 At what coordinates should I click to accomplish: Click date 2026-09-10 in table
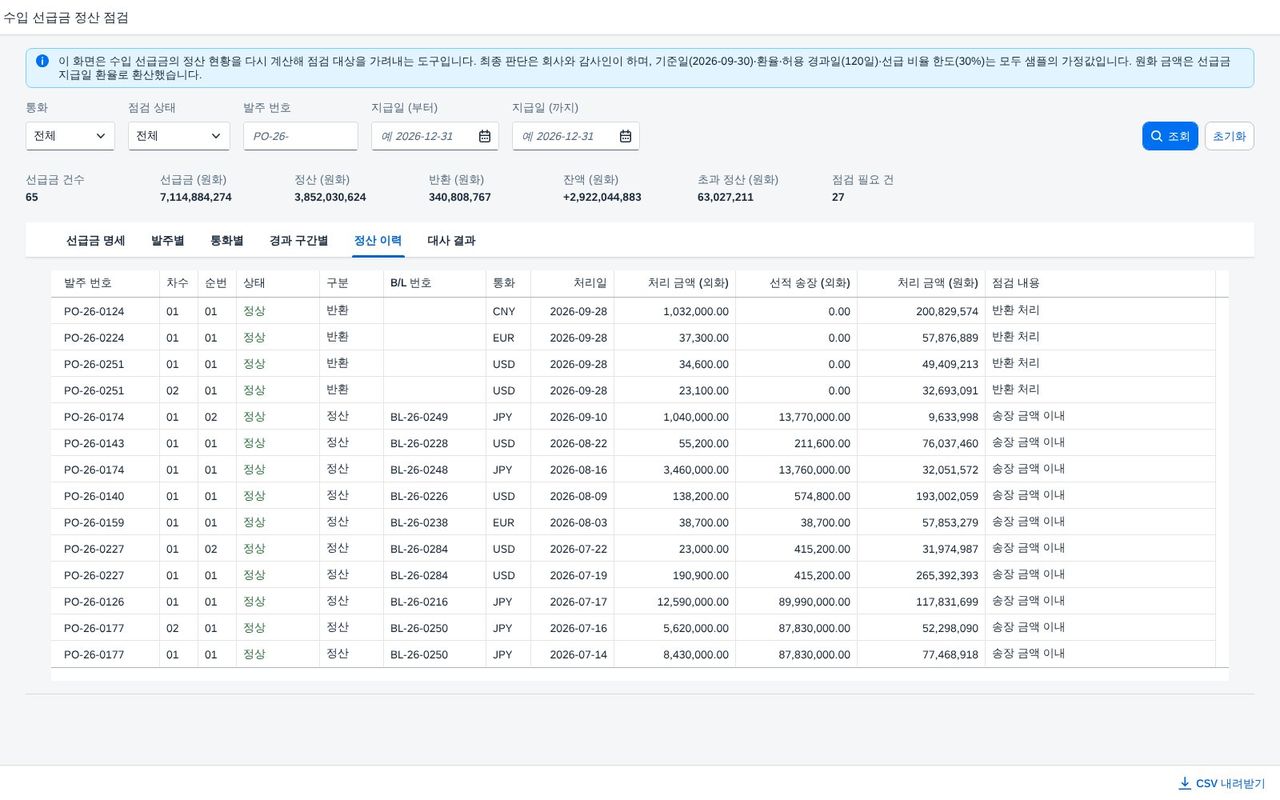[x=578, y=417]
